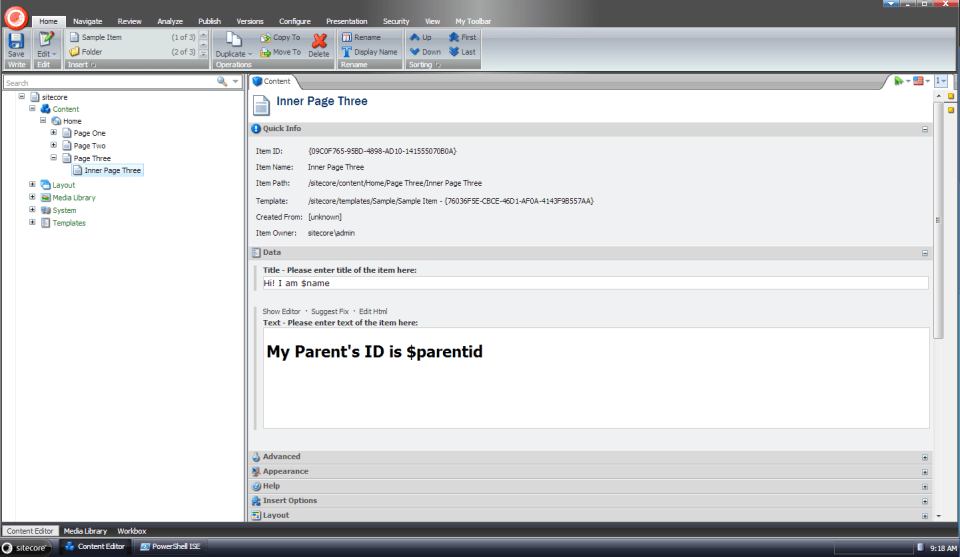
Task: Expand the Appearance section
Action: 925,472
